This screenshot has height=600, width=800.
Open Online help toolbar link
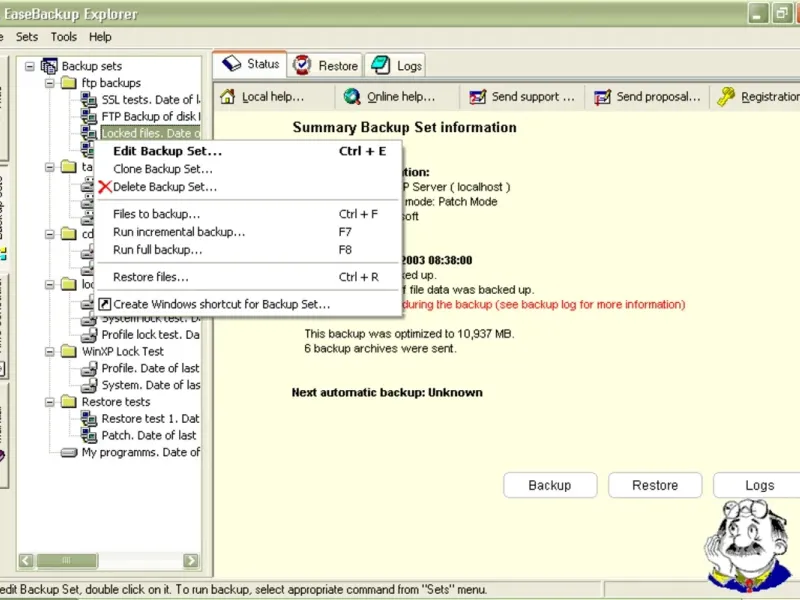[x=390, y=96]
